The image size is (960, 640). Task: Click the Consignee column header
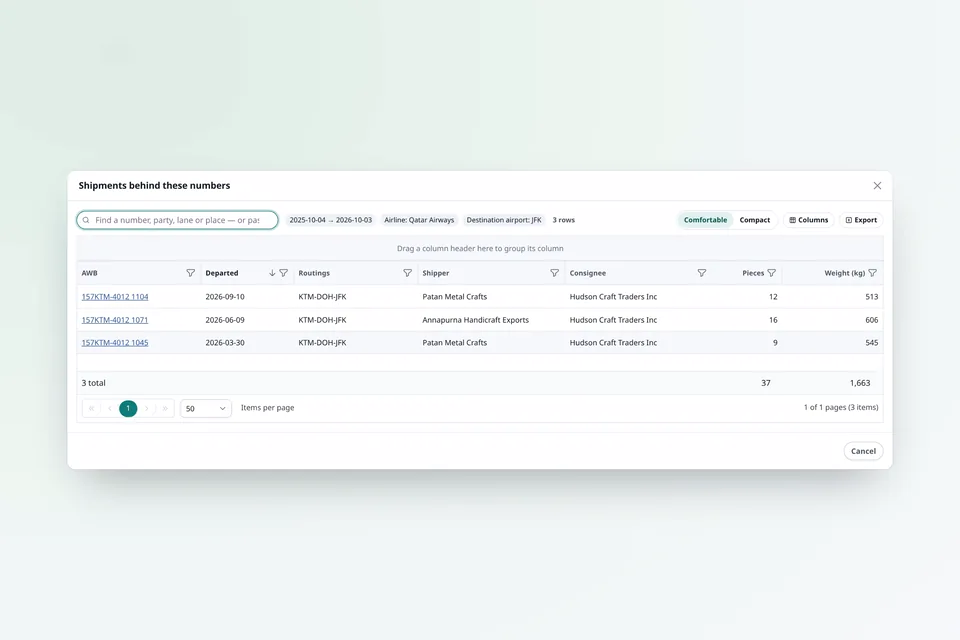pos(588,273)
